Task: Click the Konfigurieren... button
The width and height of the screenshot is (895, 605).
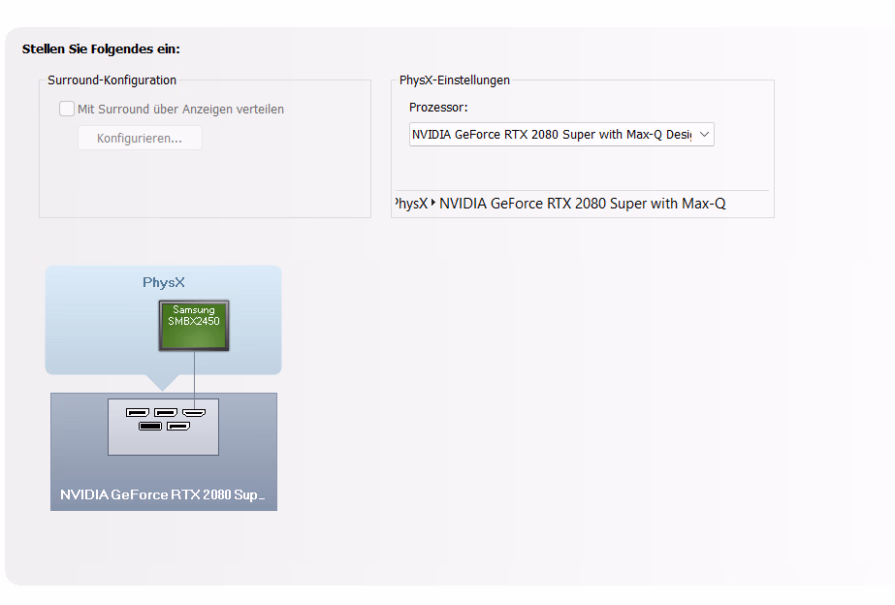Action: tap(140, 138)
